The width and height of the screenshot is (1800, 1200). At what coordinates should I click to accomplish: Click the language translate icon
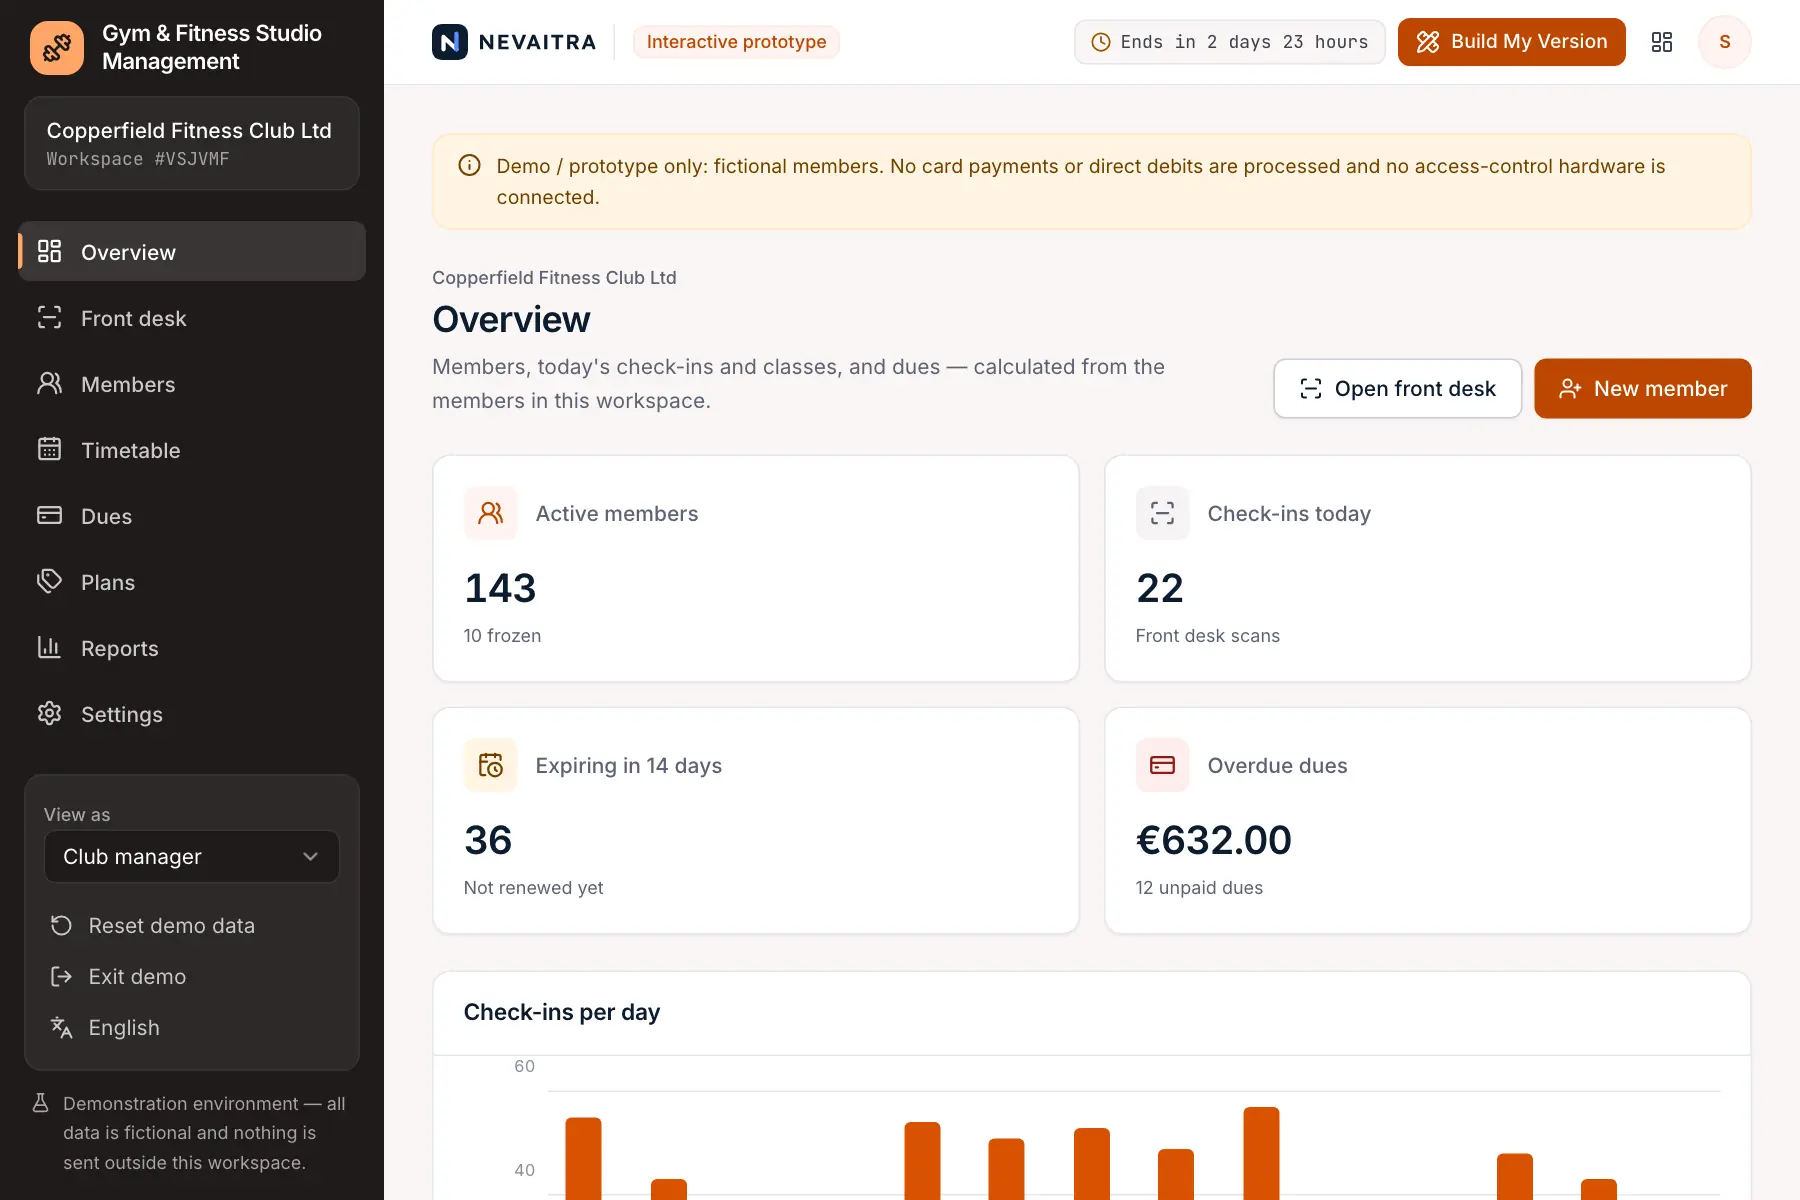tap(62, 1028)
